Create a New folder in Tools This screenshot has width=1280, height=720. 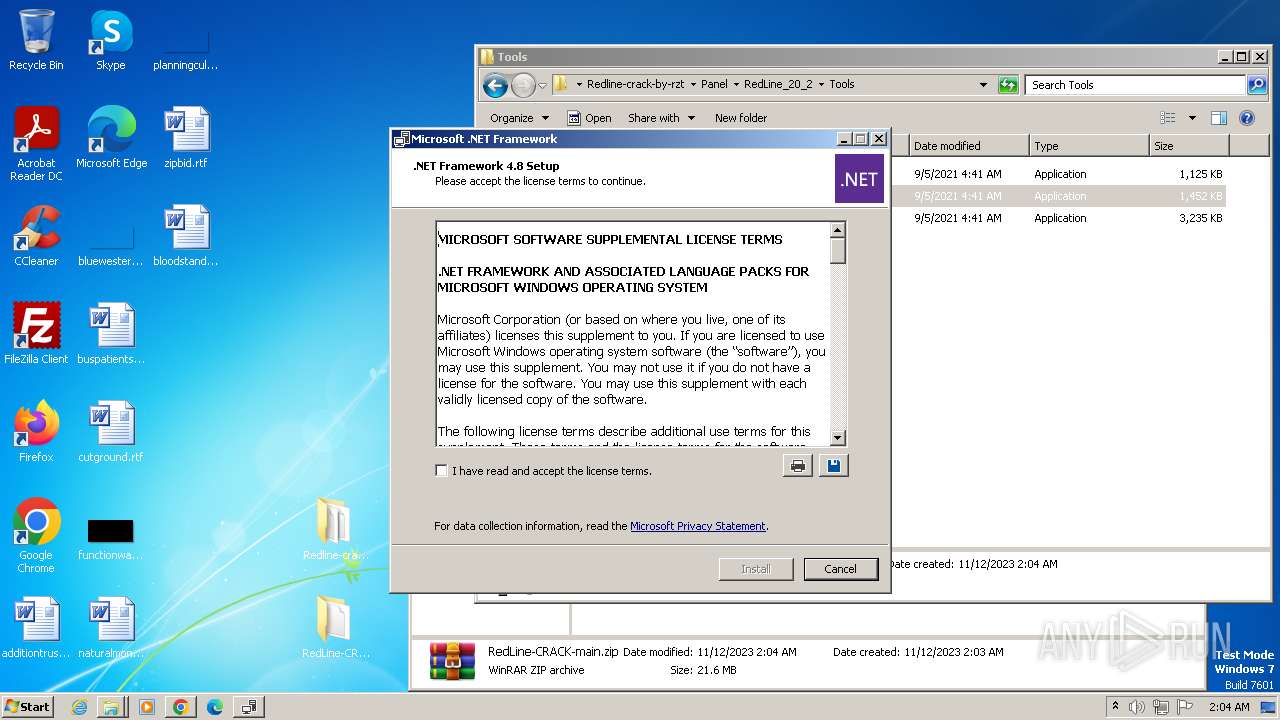point(741,118)
